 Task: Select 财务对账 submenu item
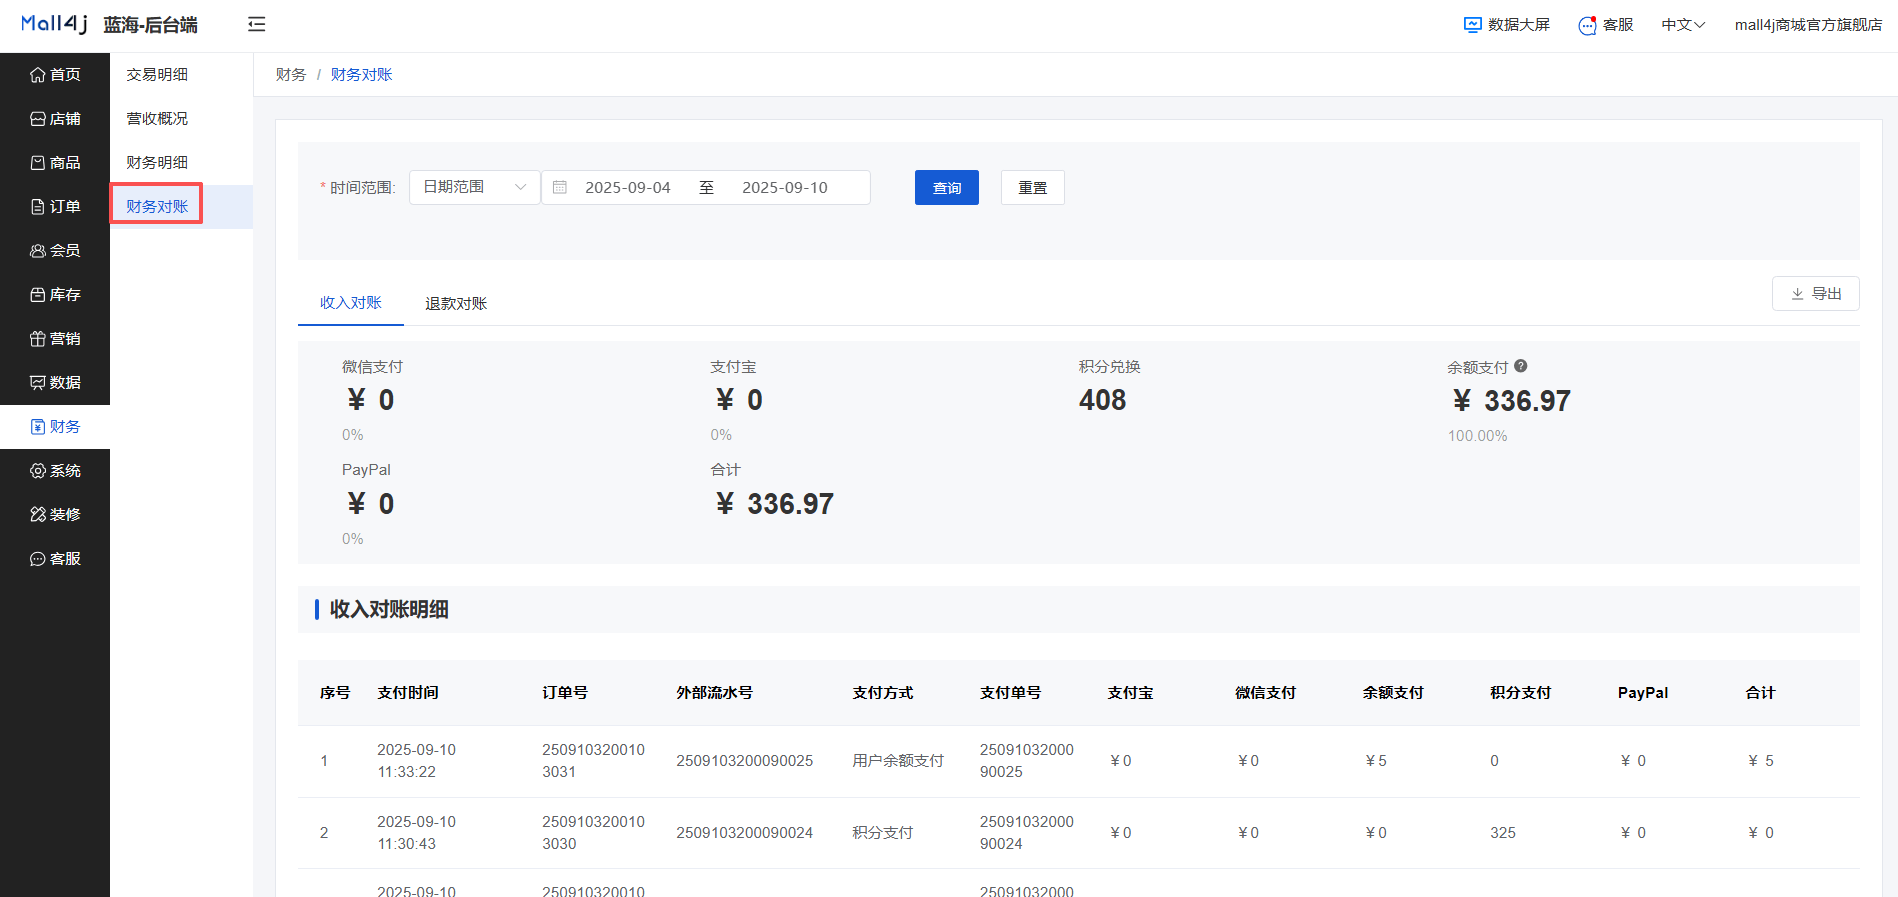pyautogui.click(x=181, y=207)
